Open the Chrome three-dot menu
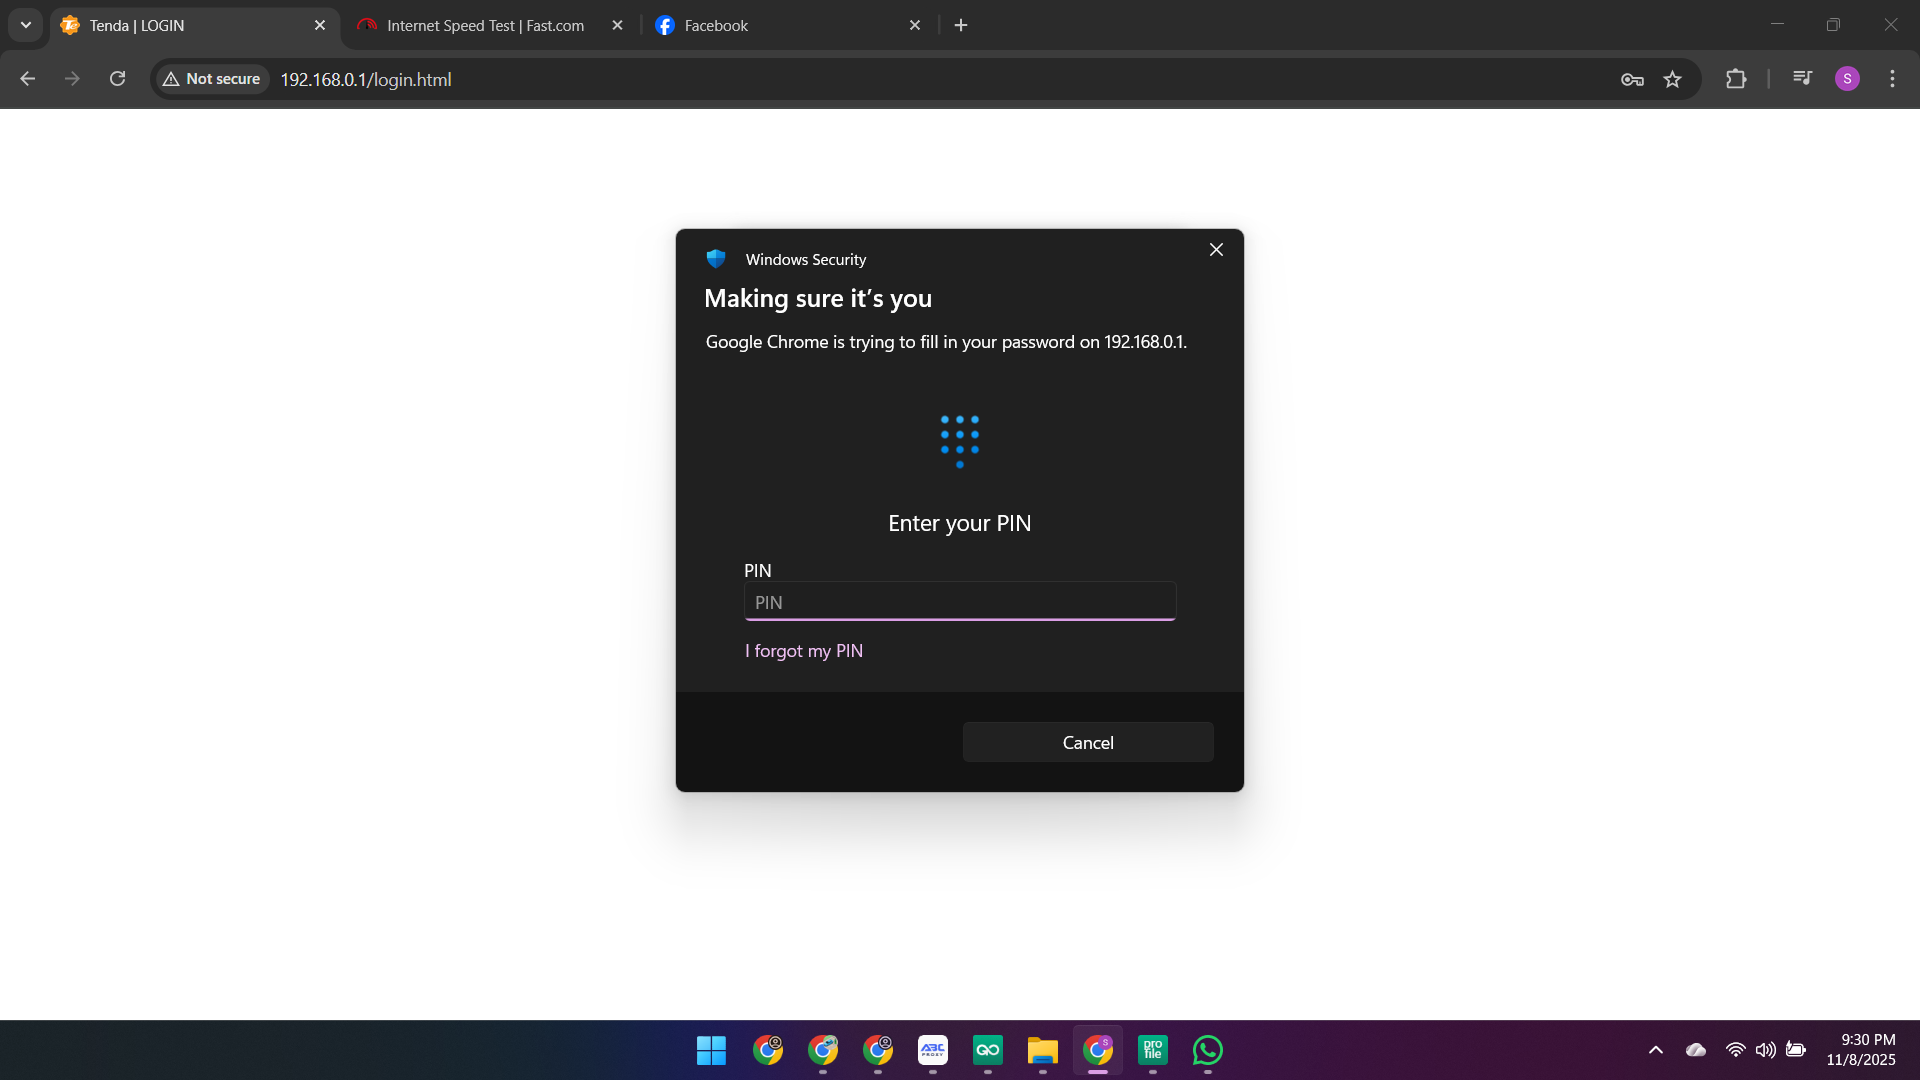The image size is (1920, 1080). point(1892,79)
